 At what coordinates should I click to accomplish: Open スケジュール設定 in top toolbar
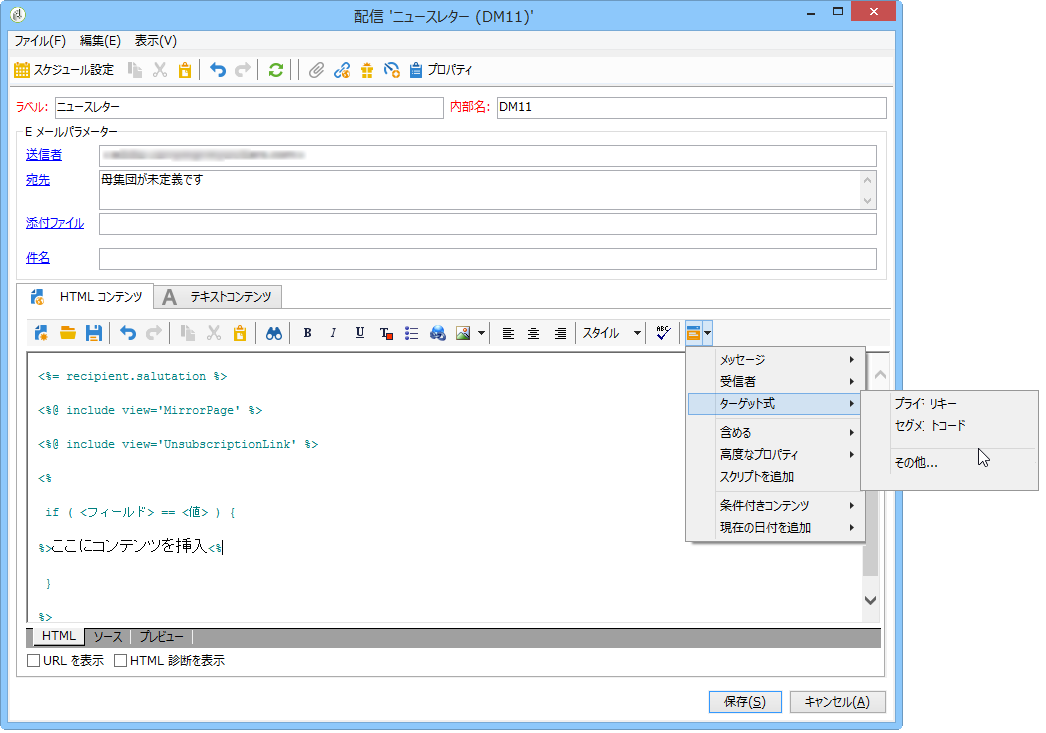tap(64, 69)
